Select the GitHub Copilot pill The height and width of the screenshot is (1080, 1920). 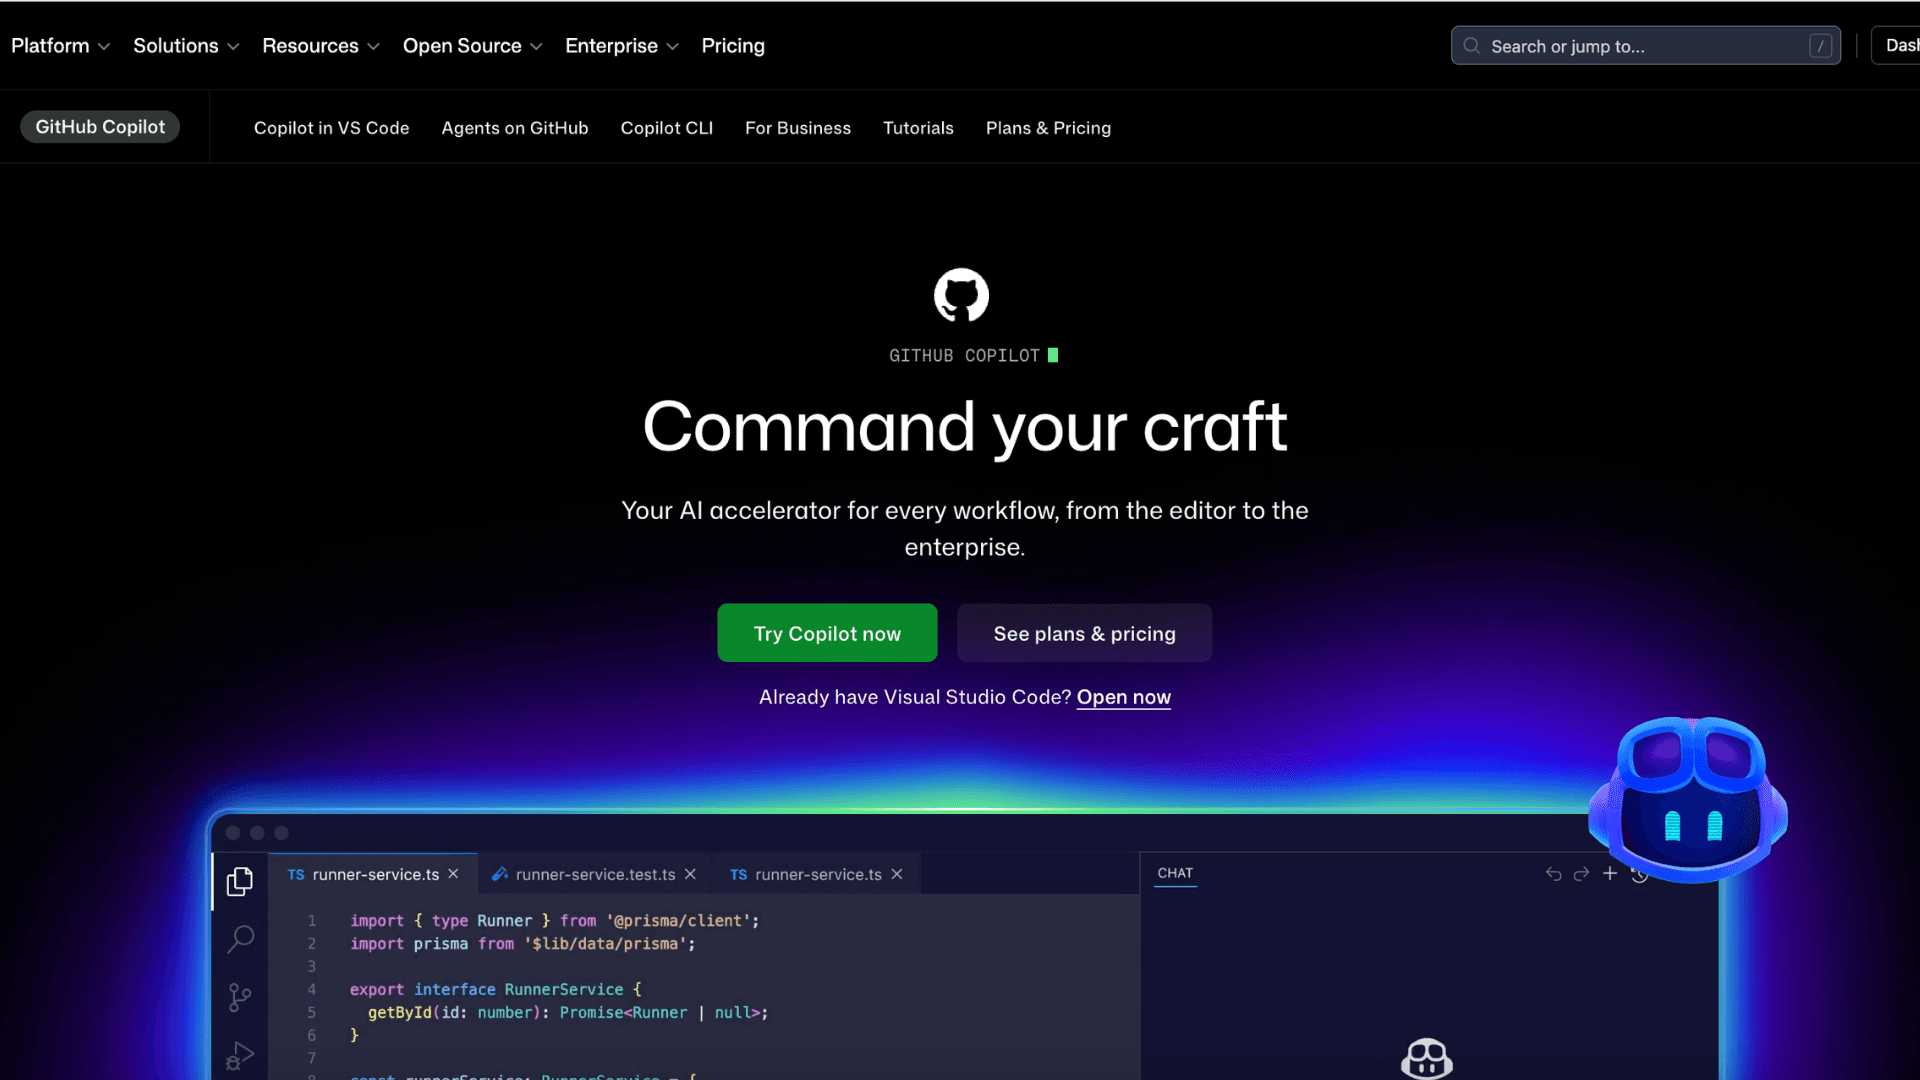pyautogui.click(x=100, y=127)
